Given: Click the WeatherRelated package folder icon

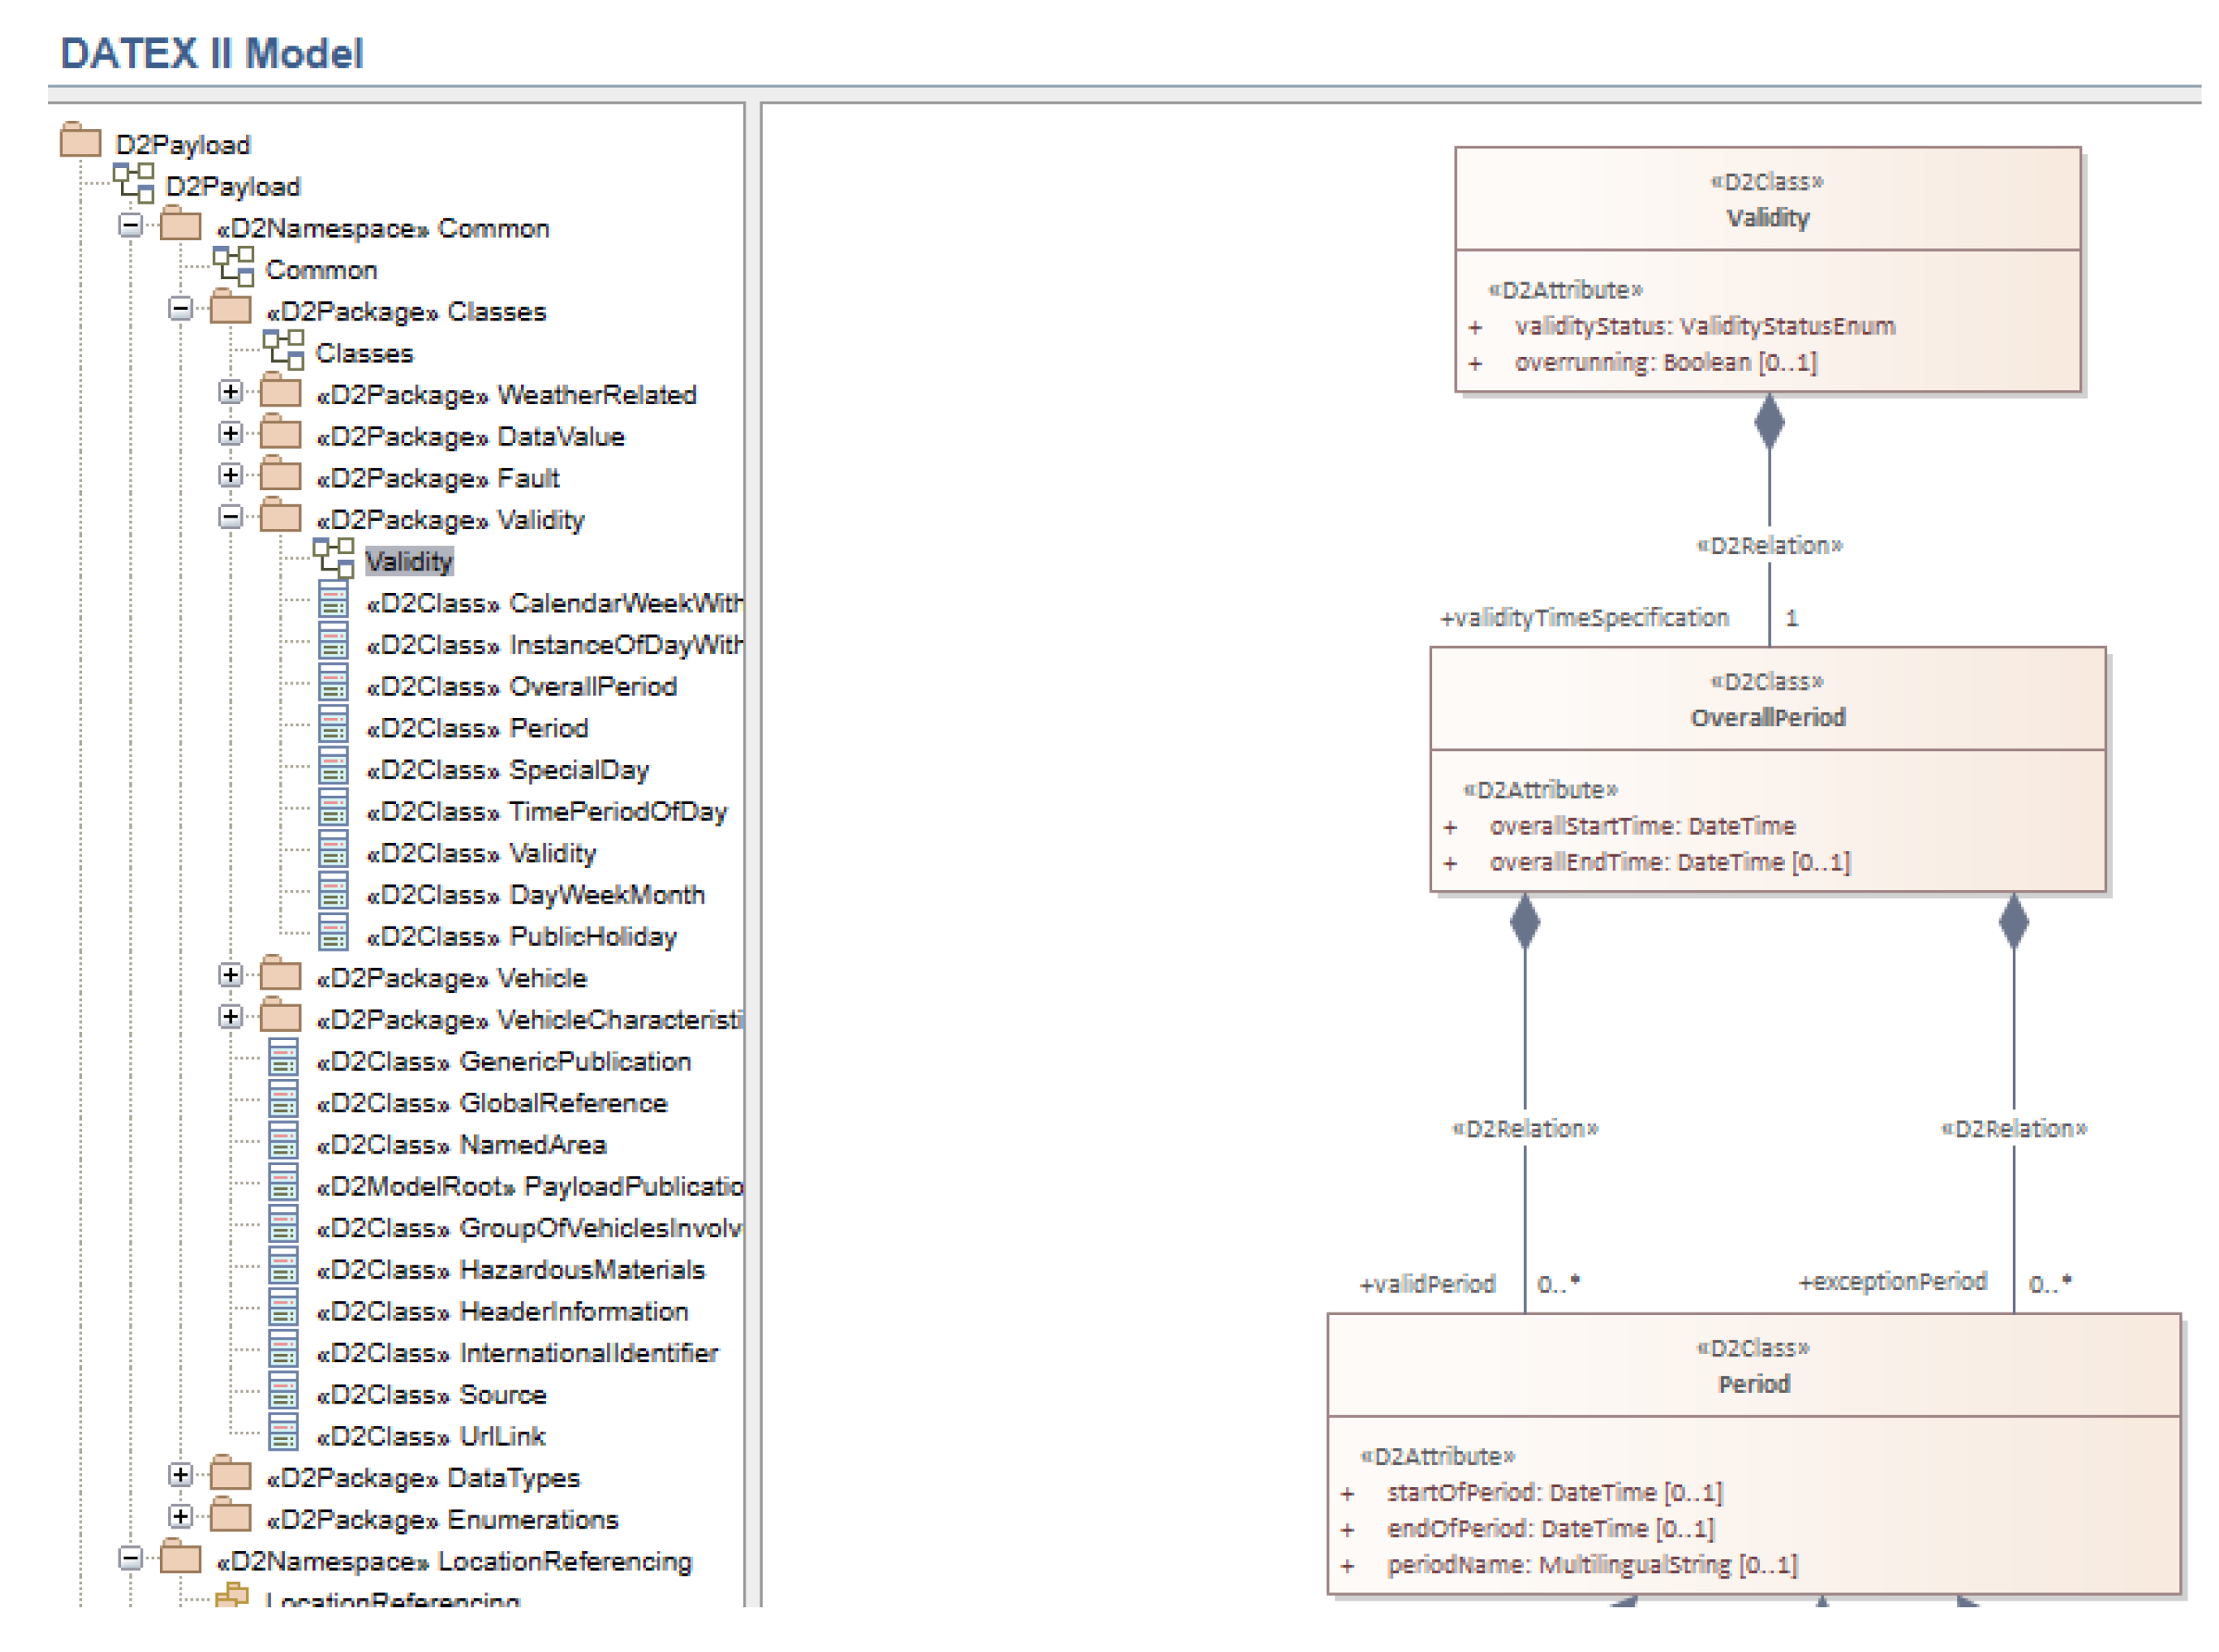Looking at the screenshot, I should pyautogui.click(x=281, y=392).
